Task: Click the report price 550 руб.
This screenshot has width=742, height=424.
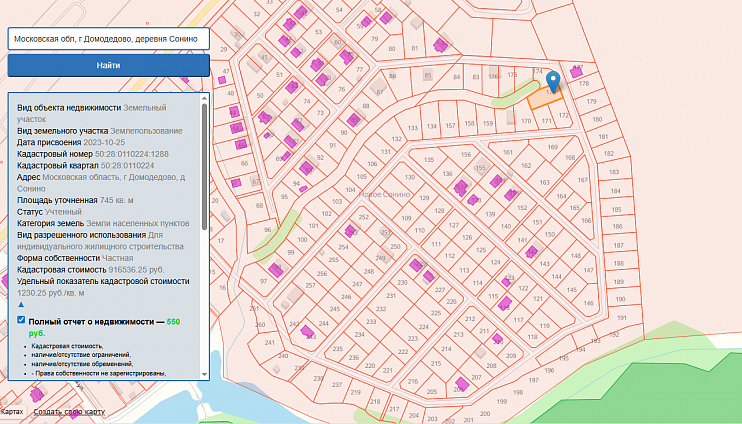Action: click(x=104, y=327)
